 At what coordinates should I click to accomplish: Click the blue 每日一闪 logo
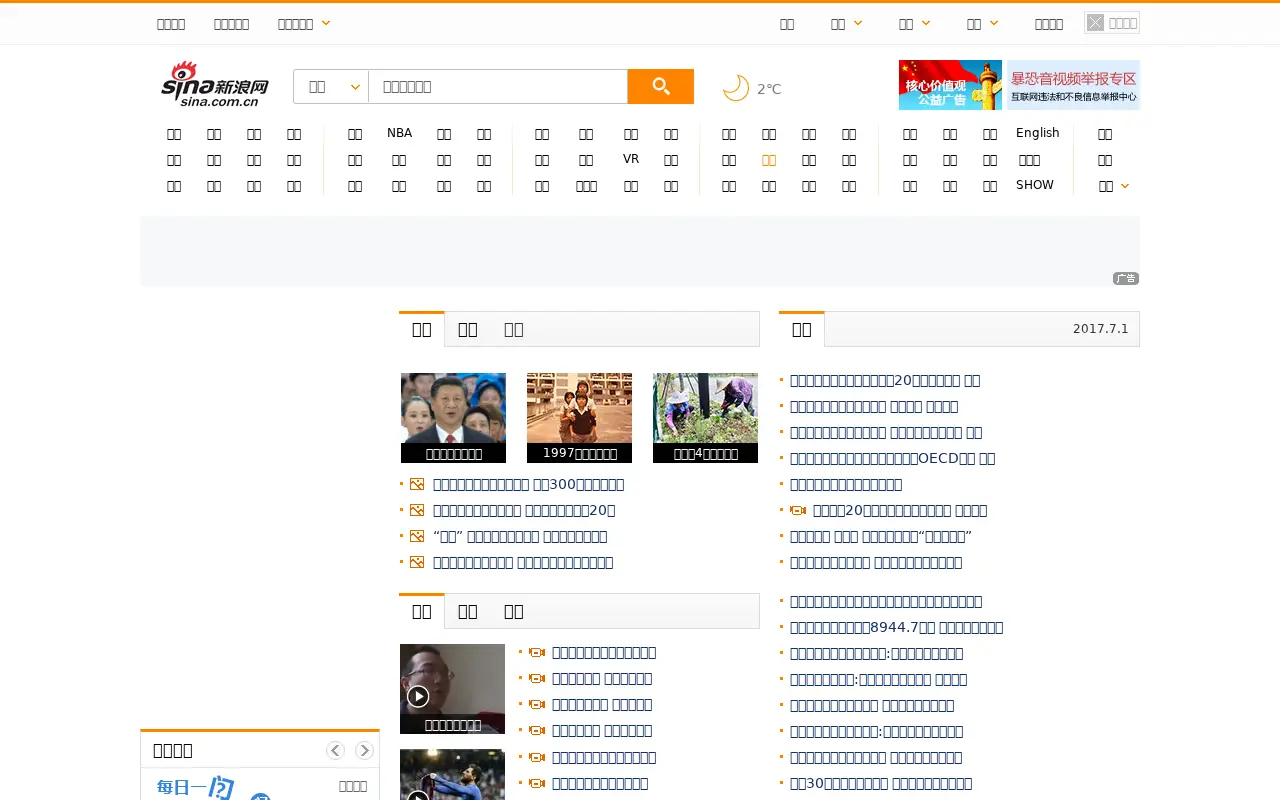pyautogui.click(x=195, y=788)
